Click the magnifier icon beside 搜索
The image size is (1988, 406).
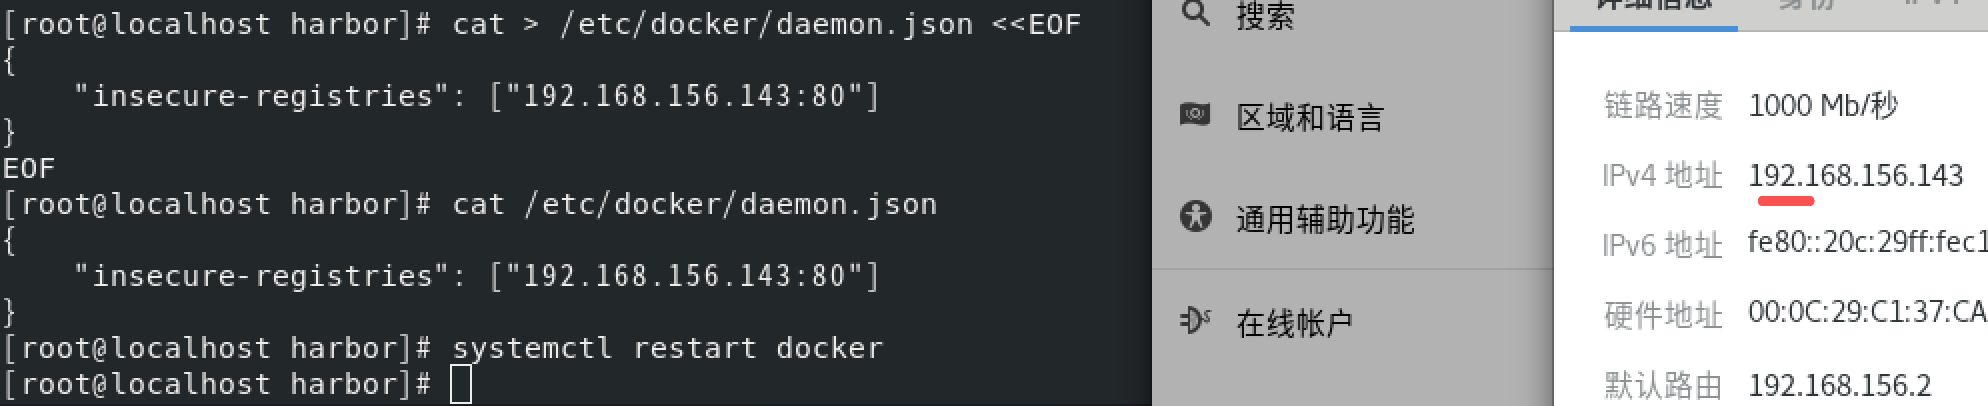click(1195, 14)
